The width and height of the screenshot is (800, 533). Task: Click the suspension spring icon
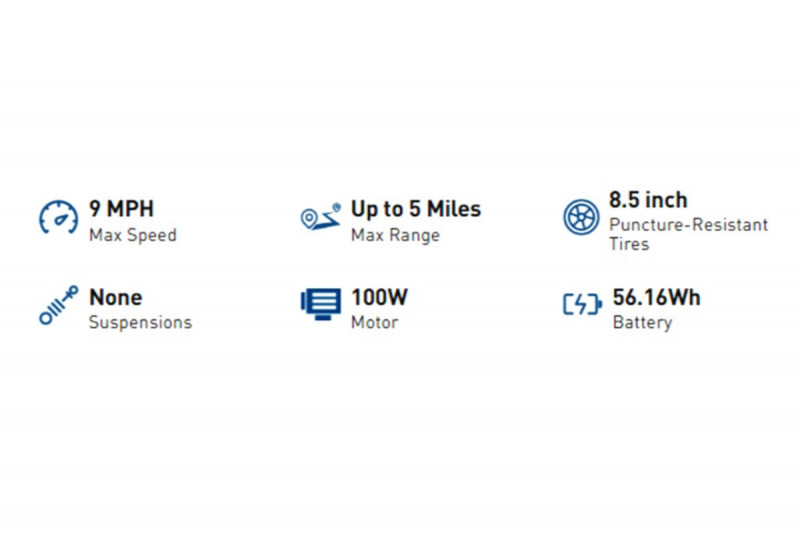(58, 306)
